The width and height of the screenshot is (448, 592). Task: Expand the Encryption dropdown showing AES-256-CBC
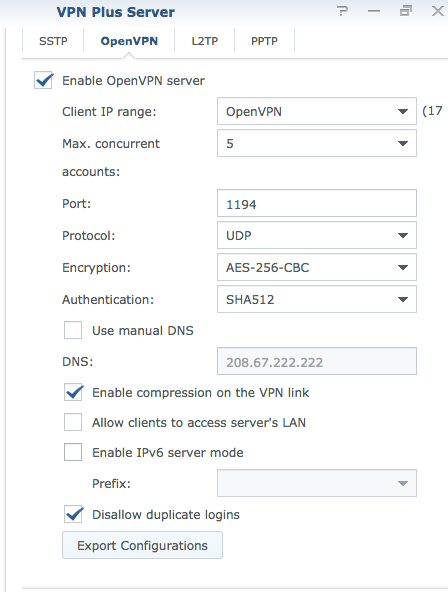pyautogui.click(x=317, y=267)
